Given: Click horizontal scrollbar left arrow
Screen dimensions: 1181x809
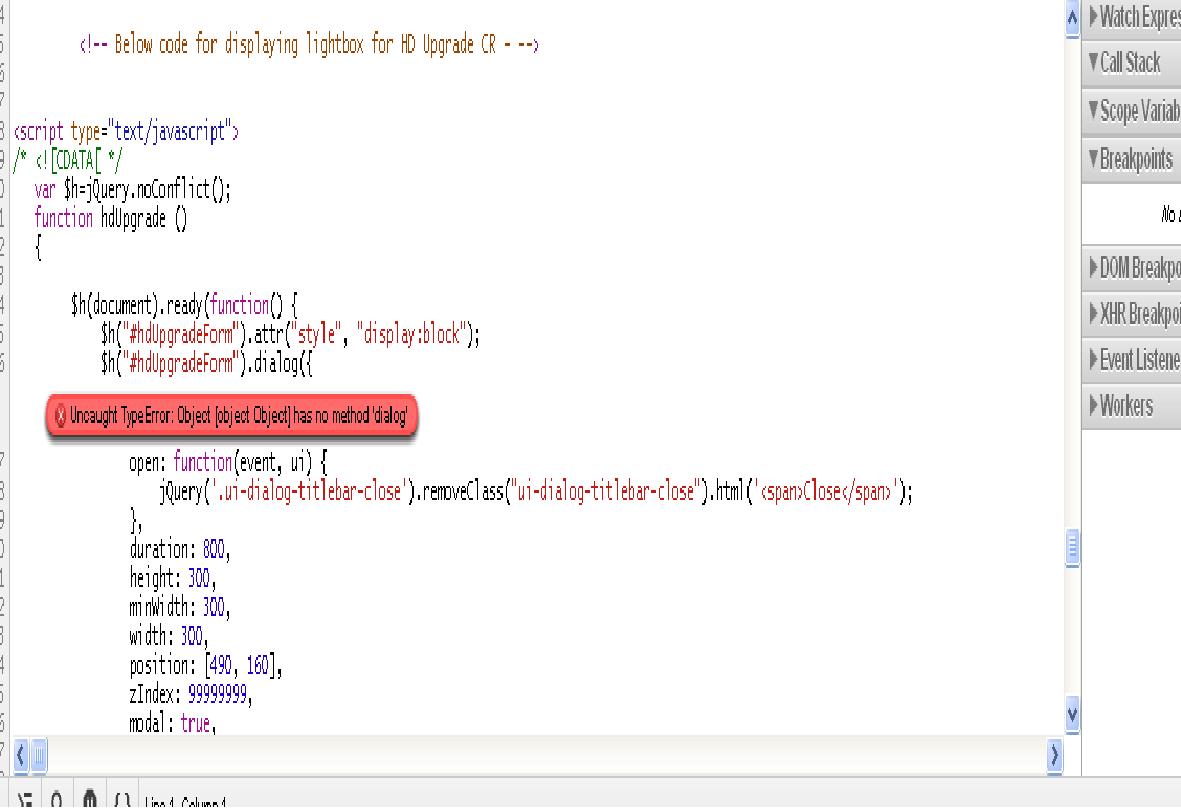Looking at the screenshot, I should click(x=20, y=754).
